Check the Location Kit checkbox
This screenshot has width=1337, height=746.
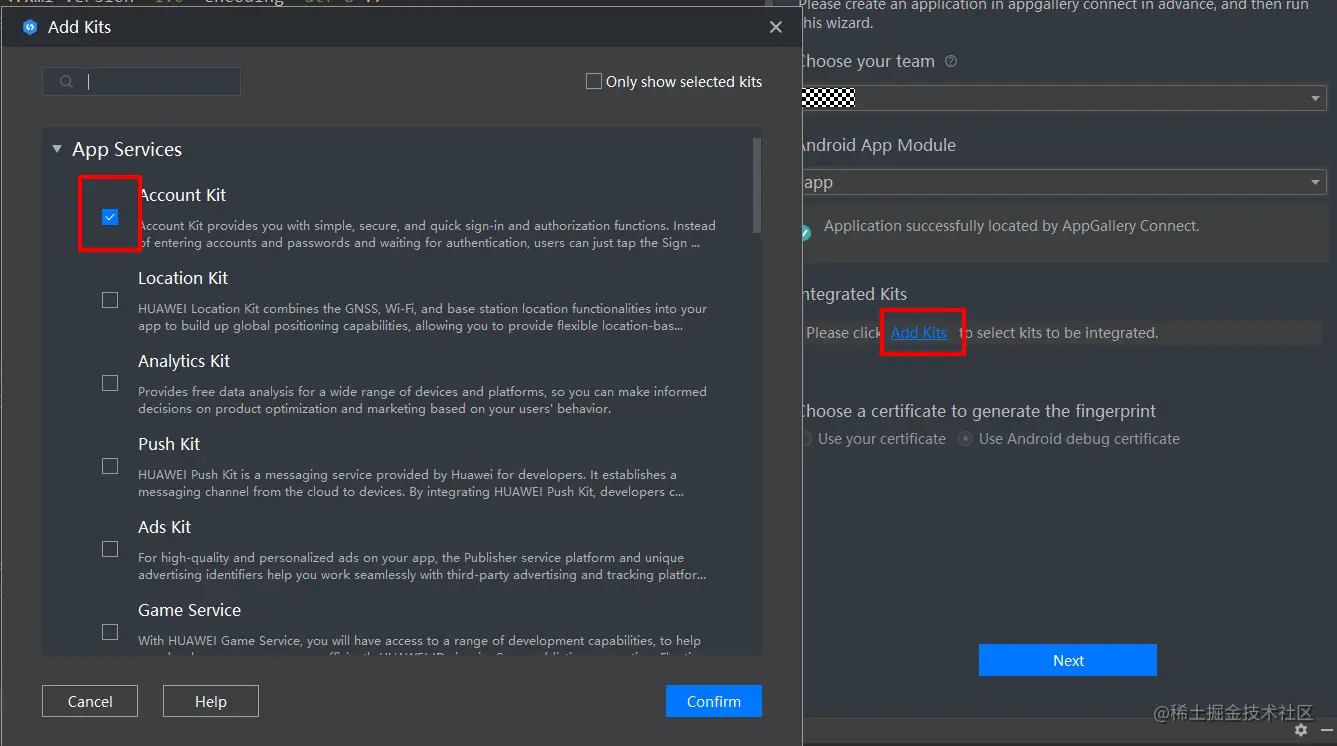pos(110,300)
